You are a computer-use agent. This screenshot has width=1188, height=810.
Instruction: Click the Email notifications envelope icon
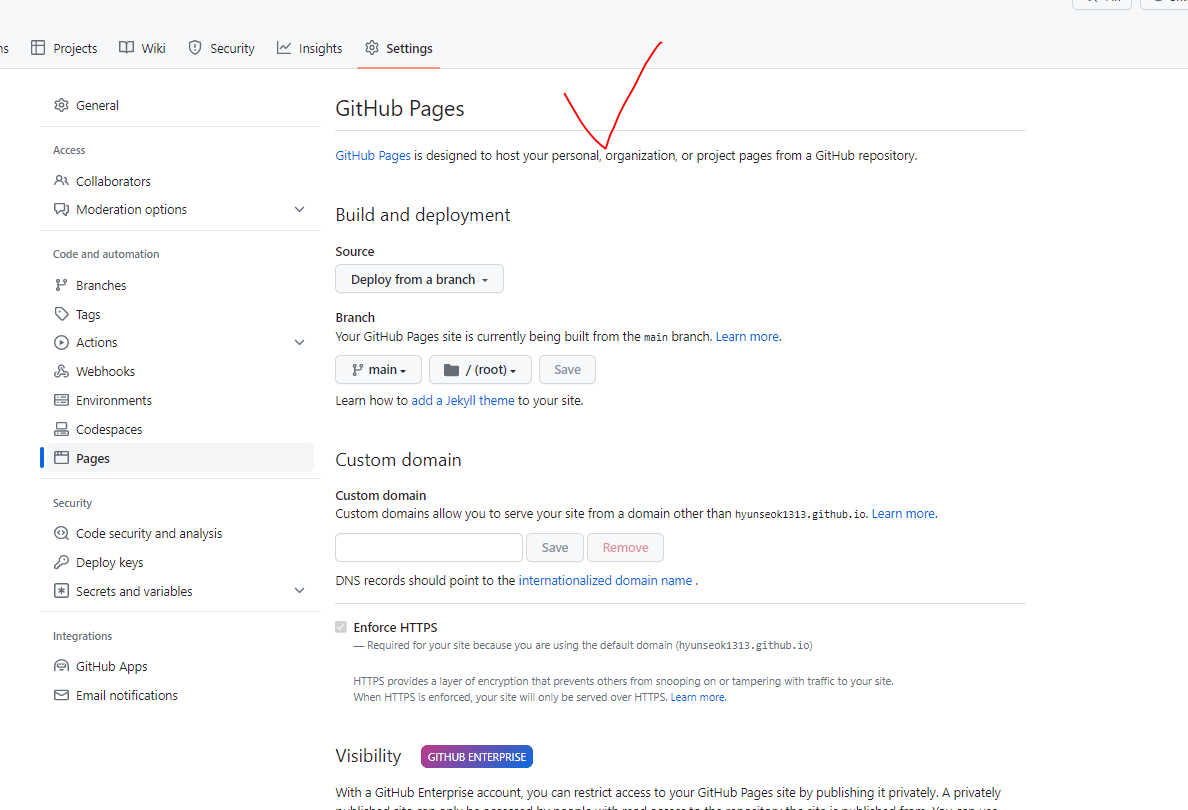click(61, 695)
